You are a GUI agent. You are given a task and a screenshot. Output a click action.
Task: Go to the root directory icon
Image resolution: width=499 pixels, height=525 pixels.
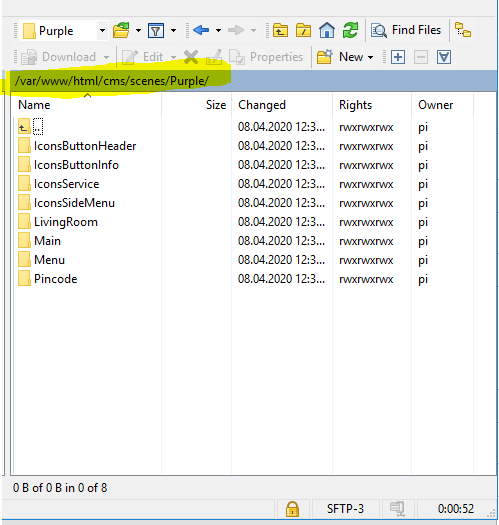[x=303, y=30]
